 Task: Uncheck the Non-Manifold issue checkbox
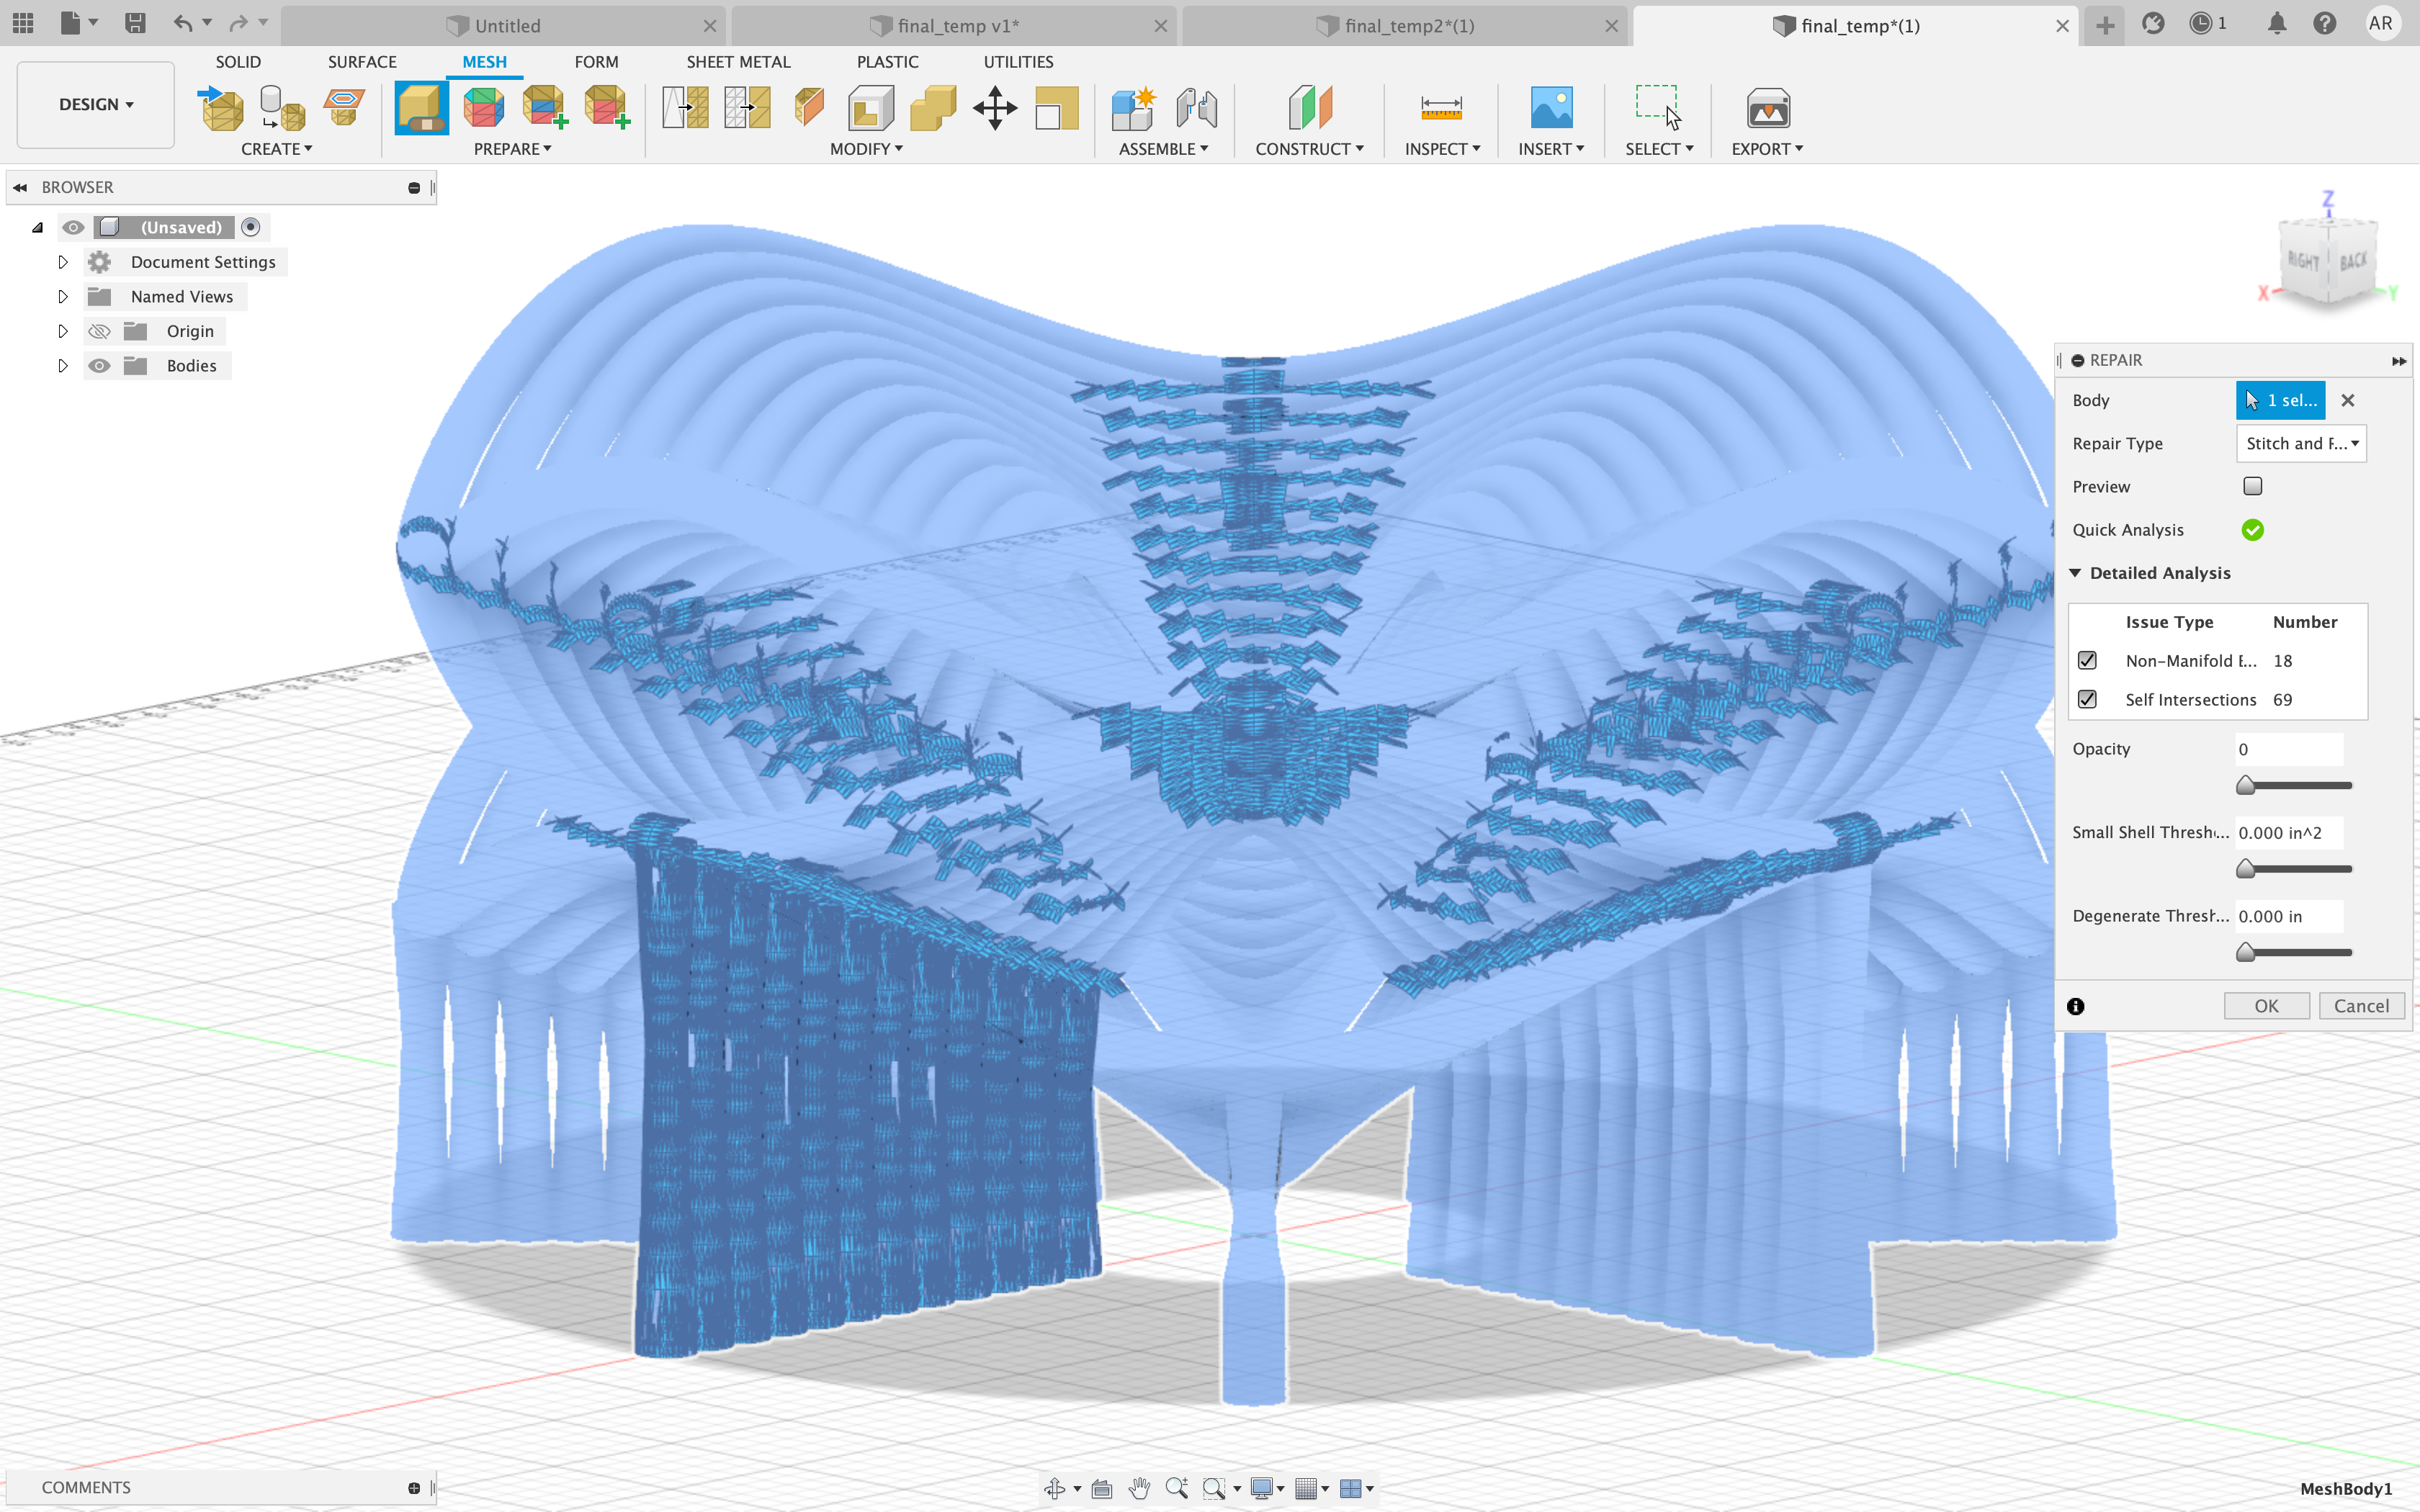click(2088, 660)
